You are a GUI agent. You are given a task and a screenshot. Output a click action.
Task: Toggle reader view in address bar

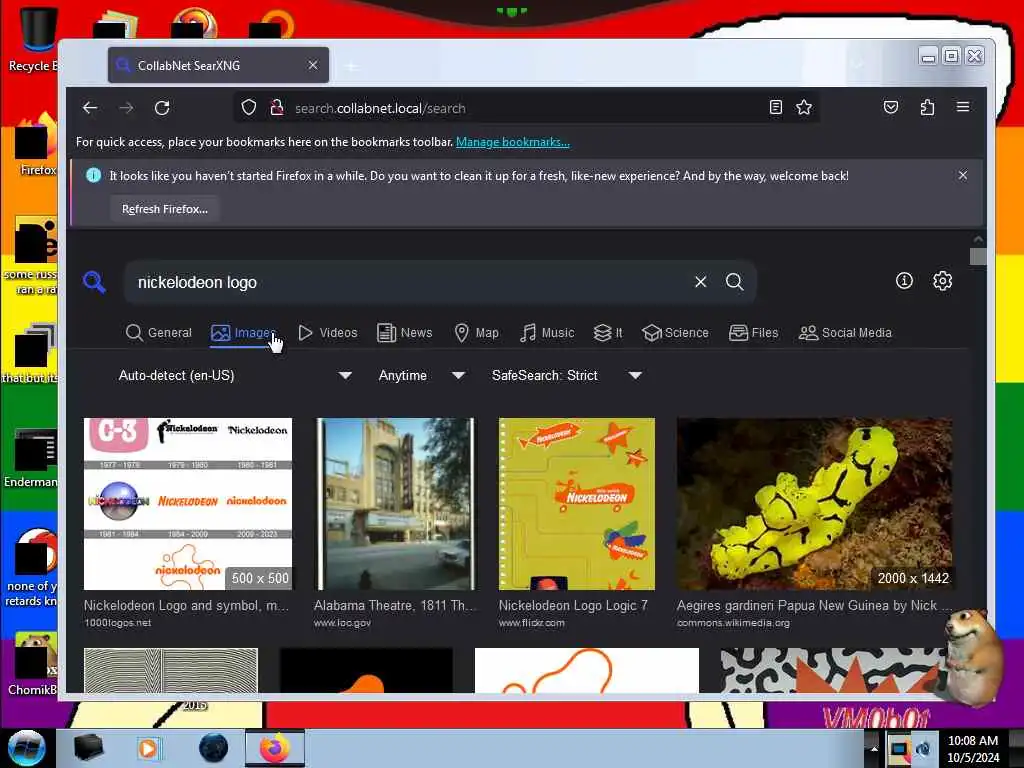[x=775, y=108]
